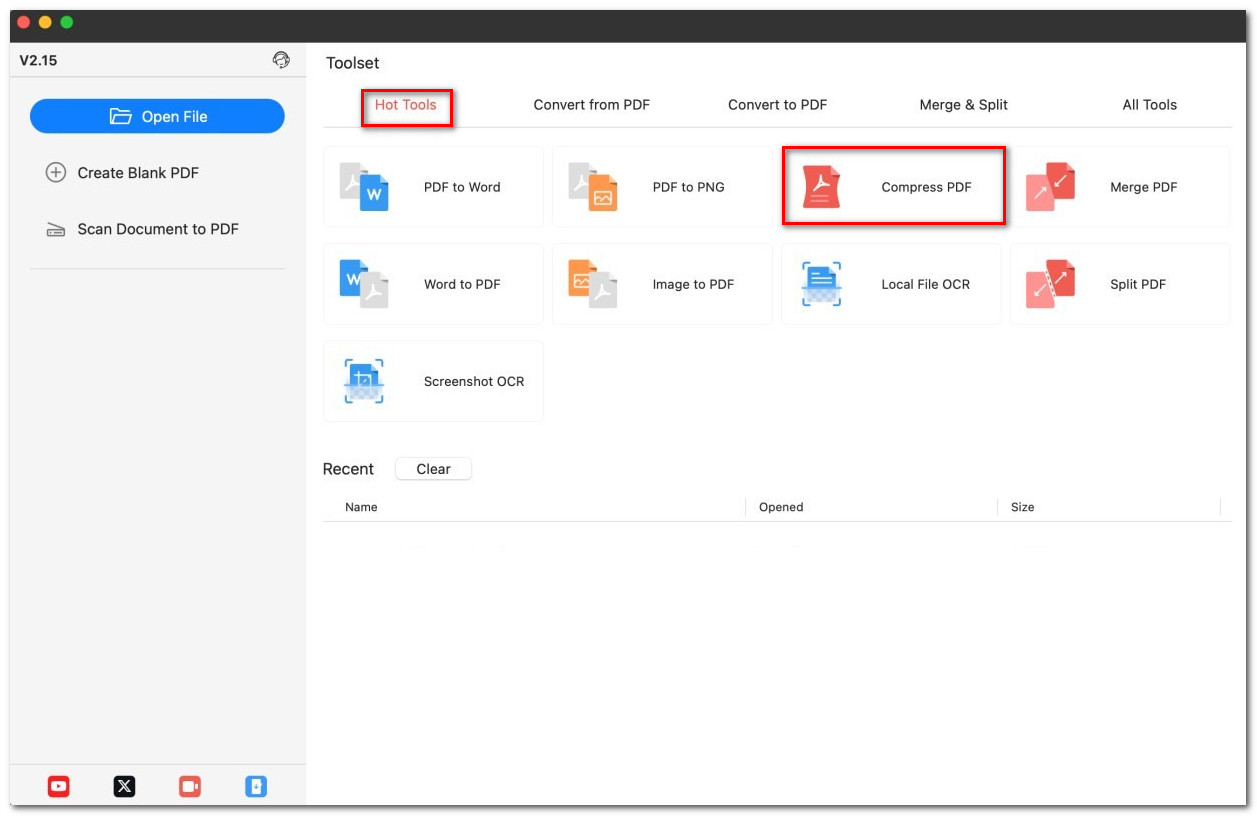Select the PDF to PNG tool icon

click(593, 187)
